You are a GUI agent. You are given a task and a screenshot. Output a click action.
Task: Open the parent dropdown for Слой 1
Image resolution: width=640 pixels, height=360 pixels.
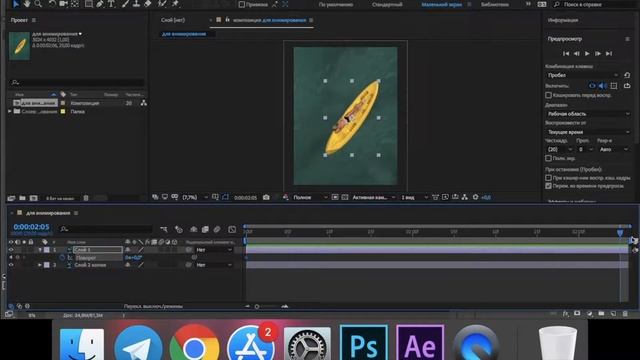(214, 250)
